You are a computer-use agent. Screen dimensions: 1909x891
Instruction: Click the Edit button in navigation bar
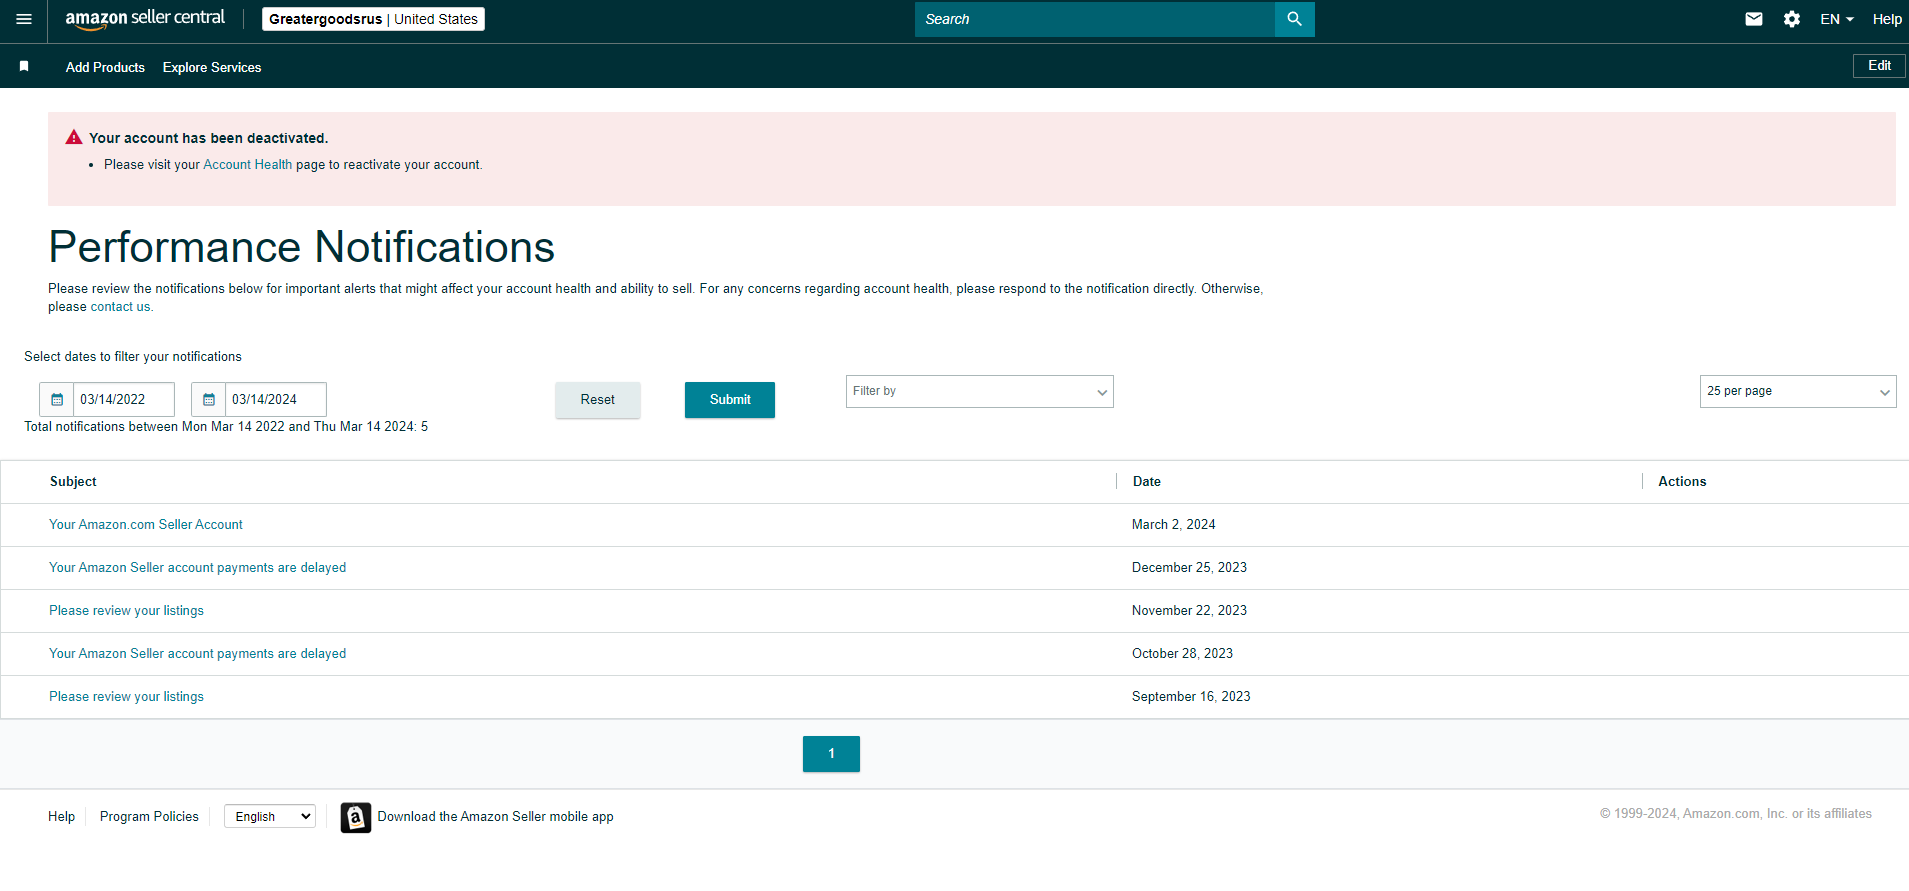pos(1879,65)
